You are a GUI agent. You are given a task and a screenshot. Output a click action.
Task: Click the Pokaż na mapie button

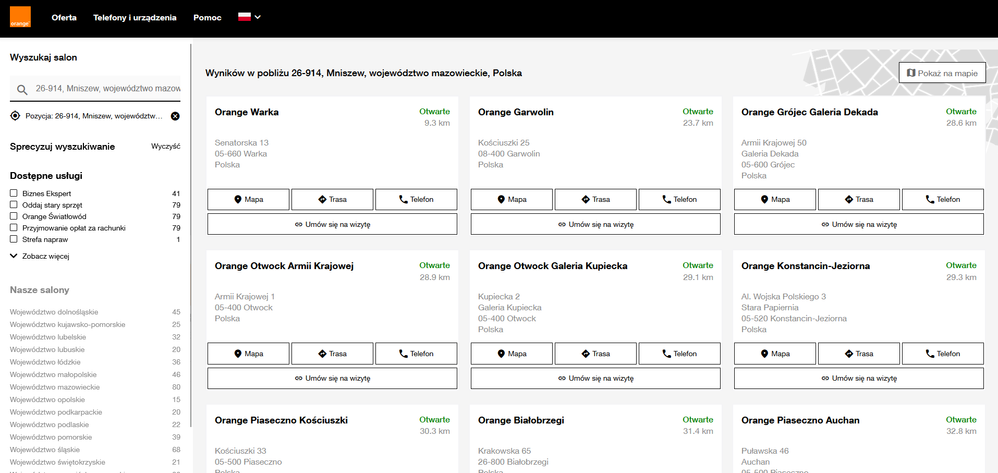943,73
